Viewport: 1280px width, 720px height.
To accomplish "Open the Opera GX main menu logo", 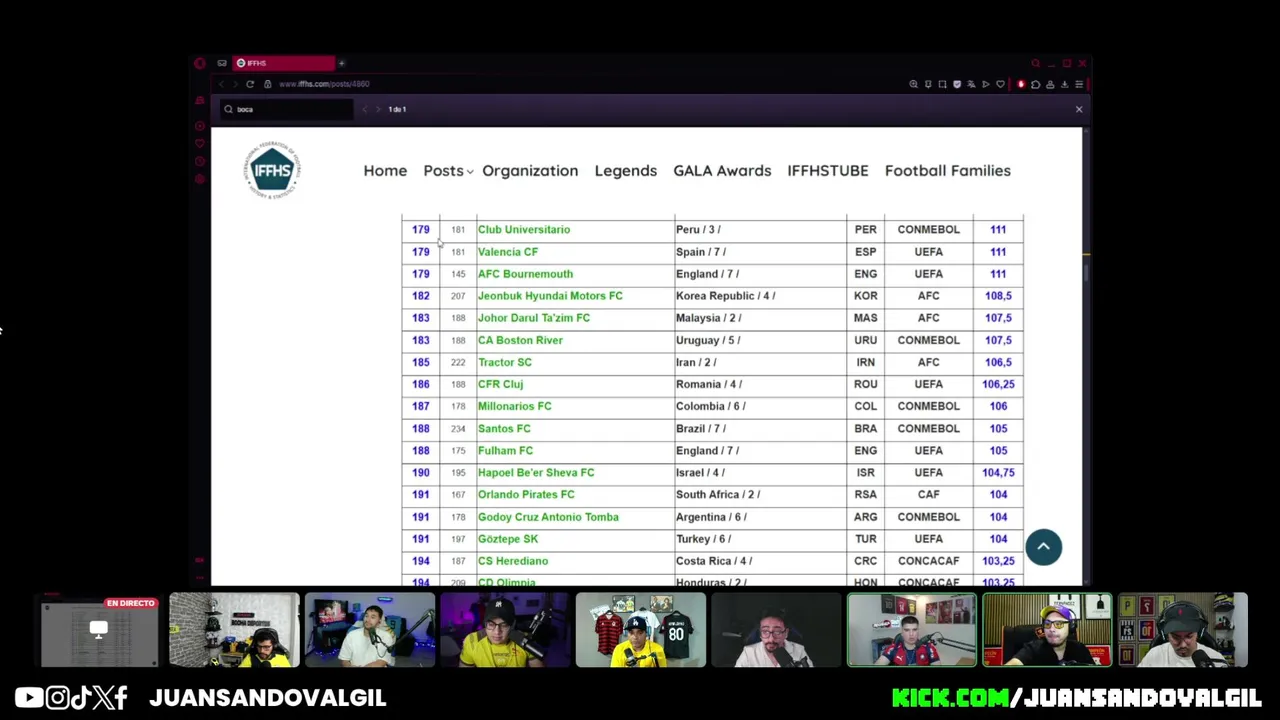I will pos(200,63).
